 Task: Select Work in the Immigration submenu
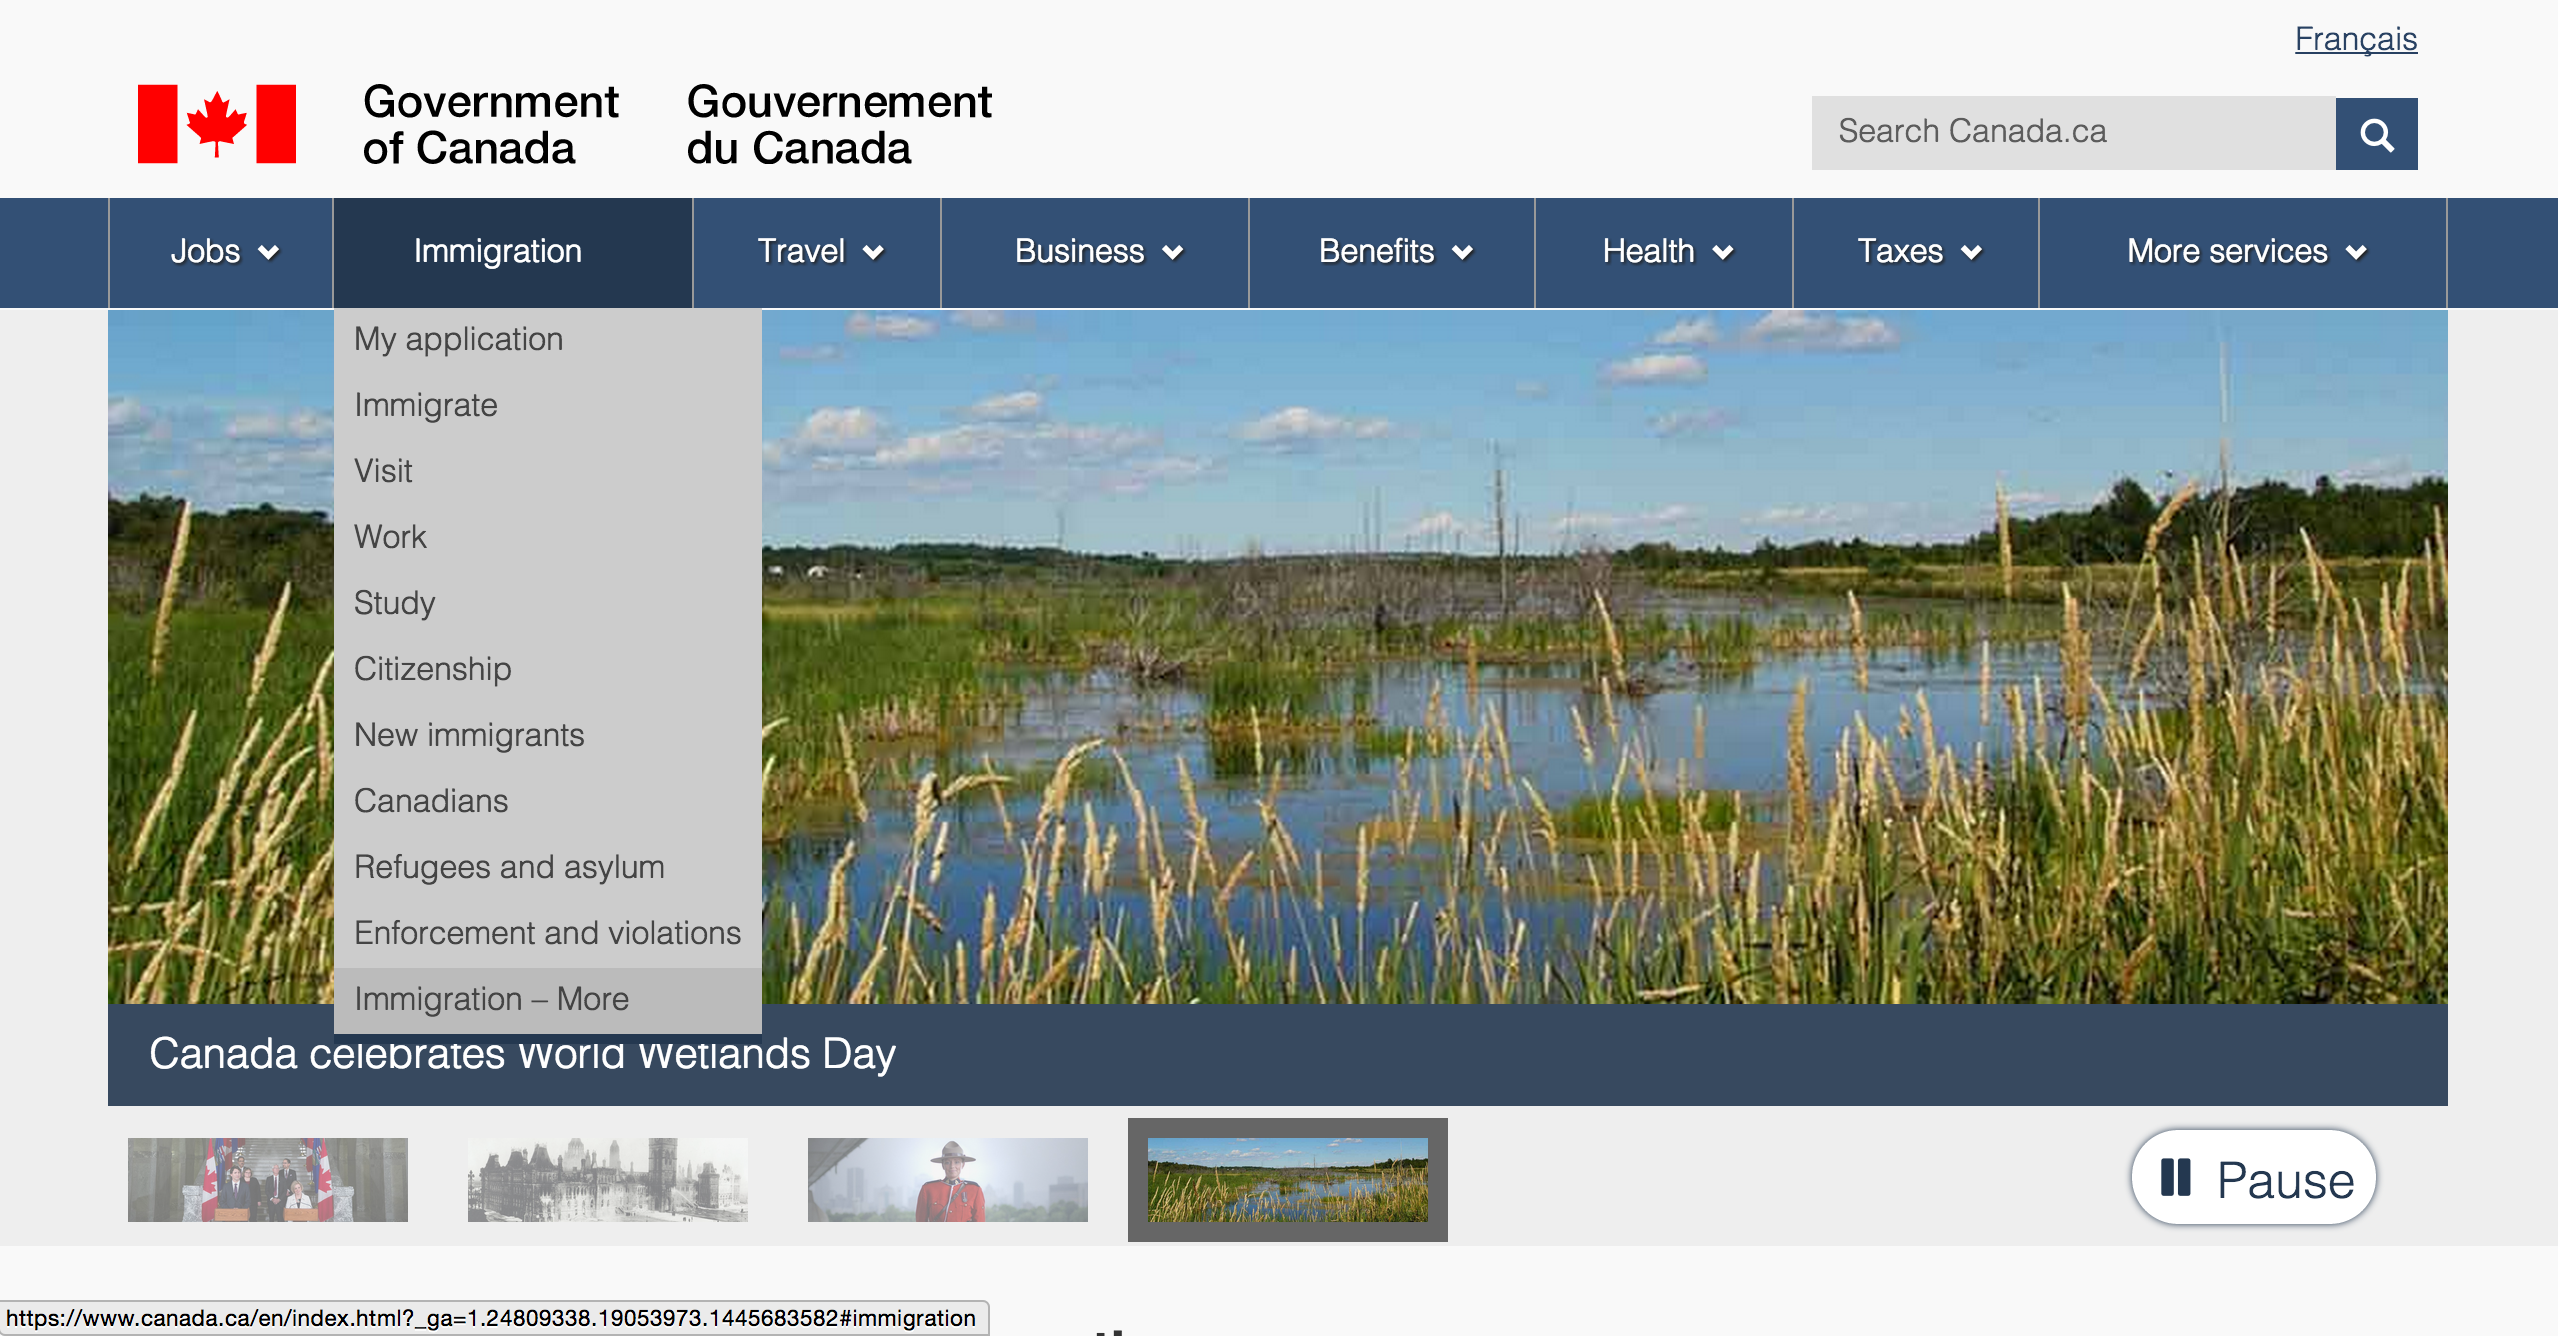click(548, 537)
